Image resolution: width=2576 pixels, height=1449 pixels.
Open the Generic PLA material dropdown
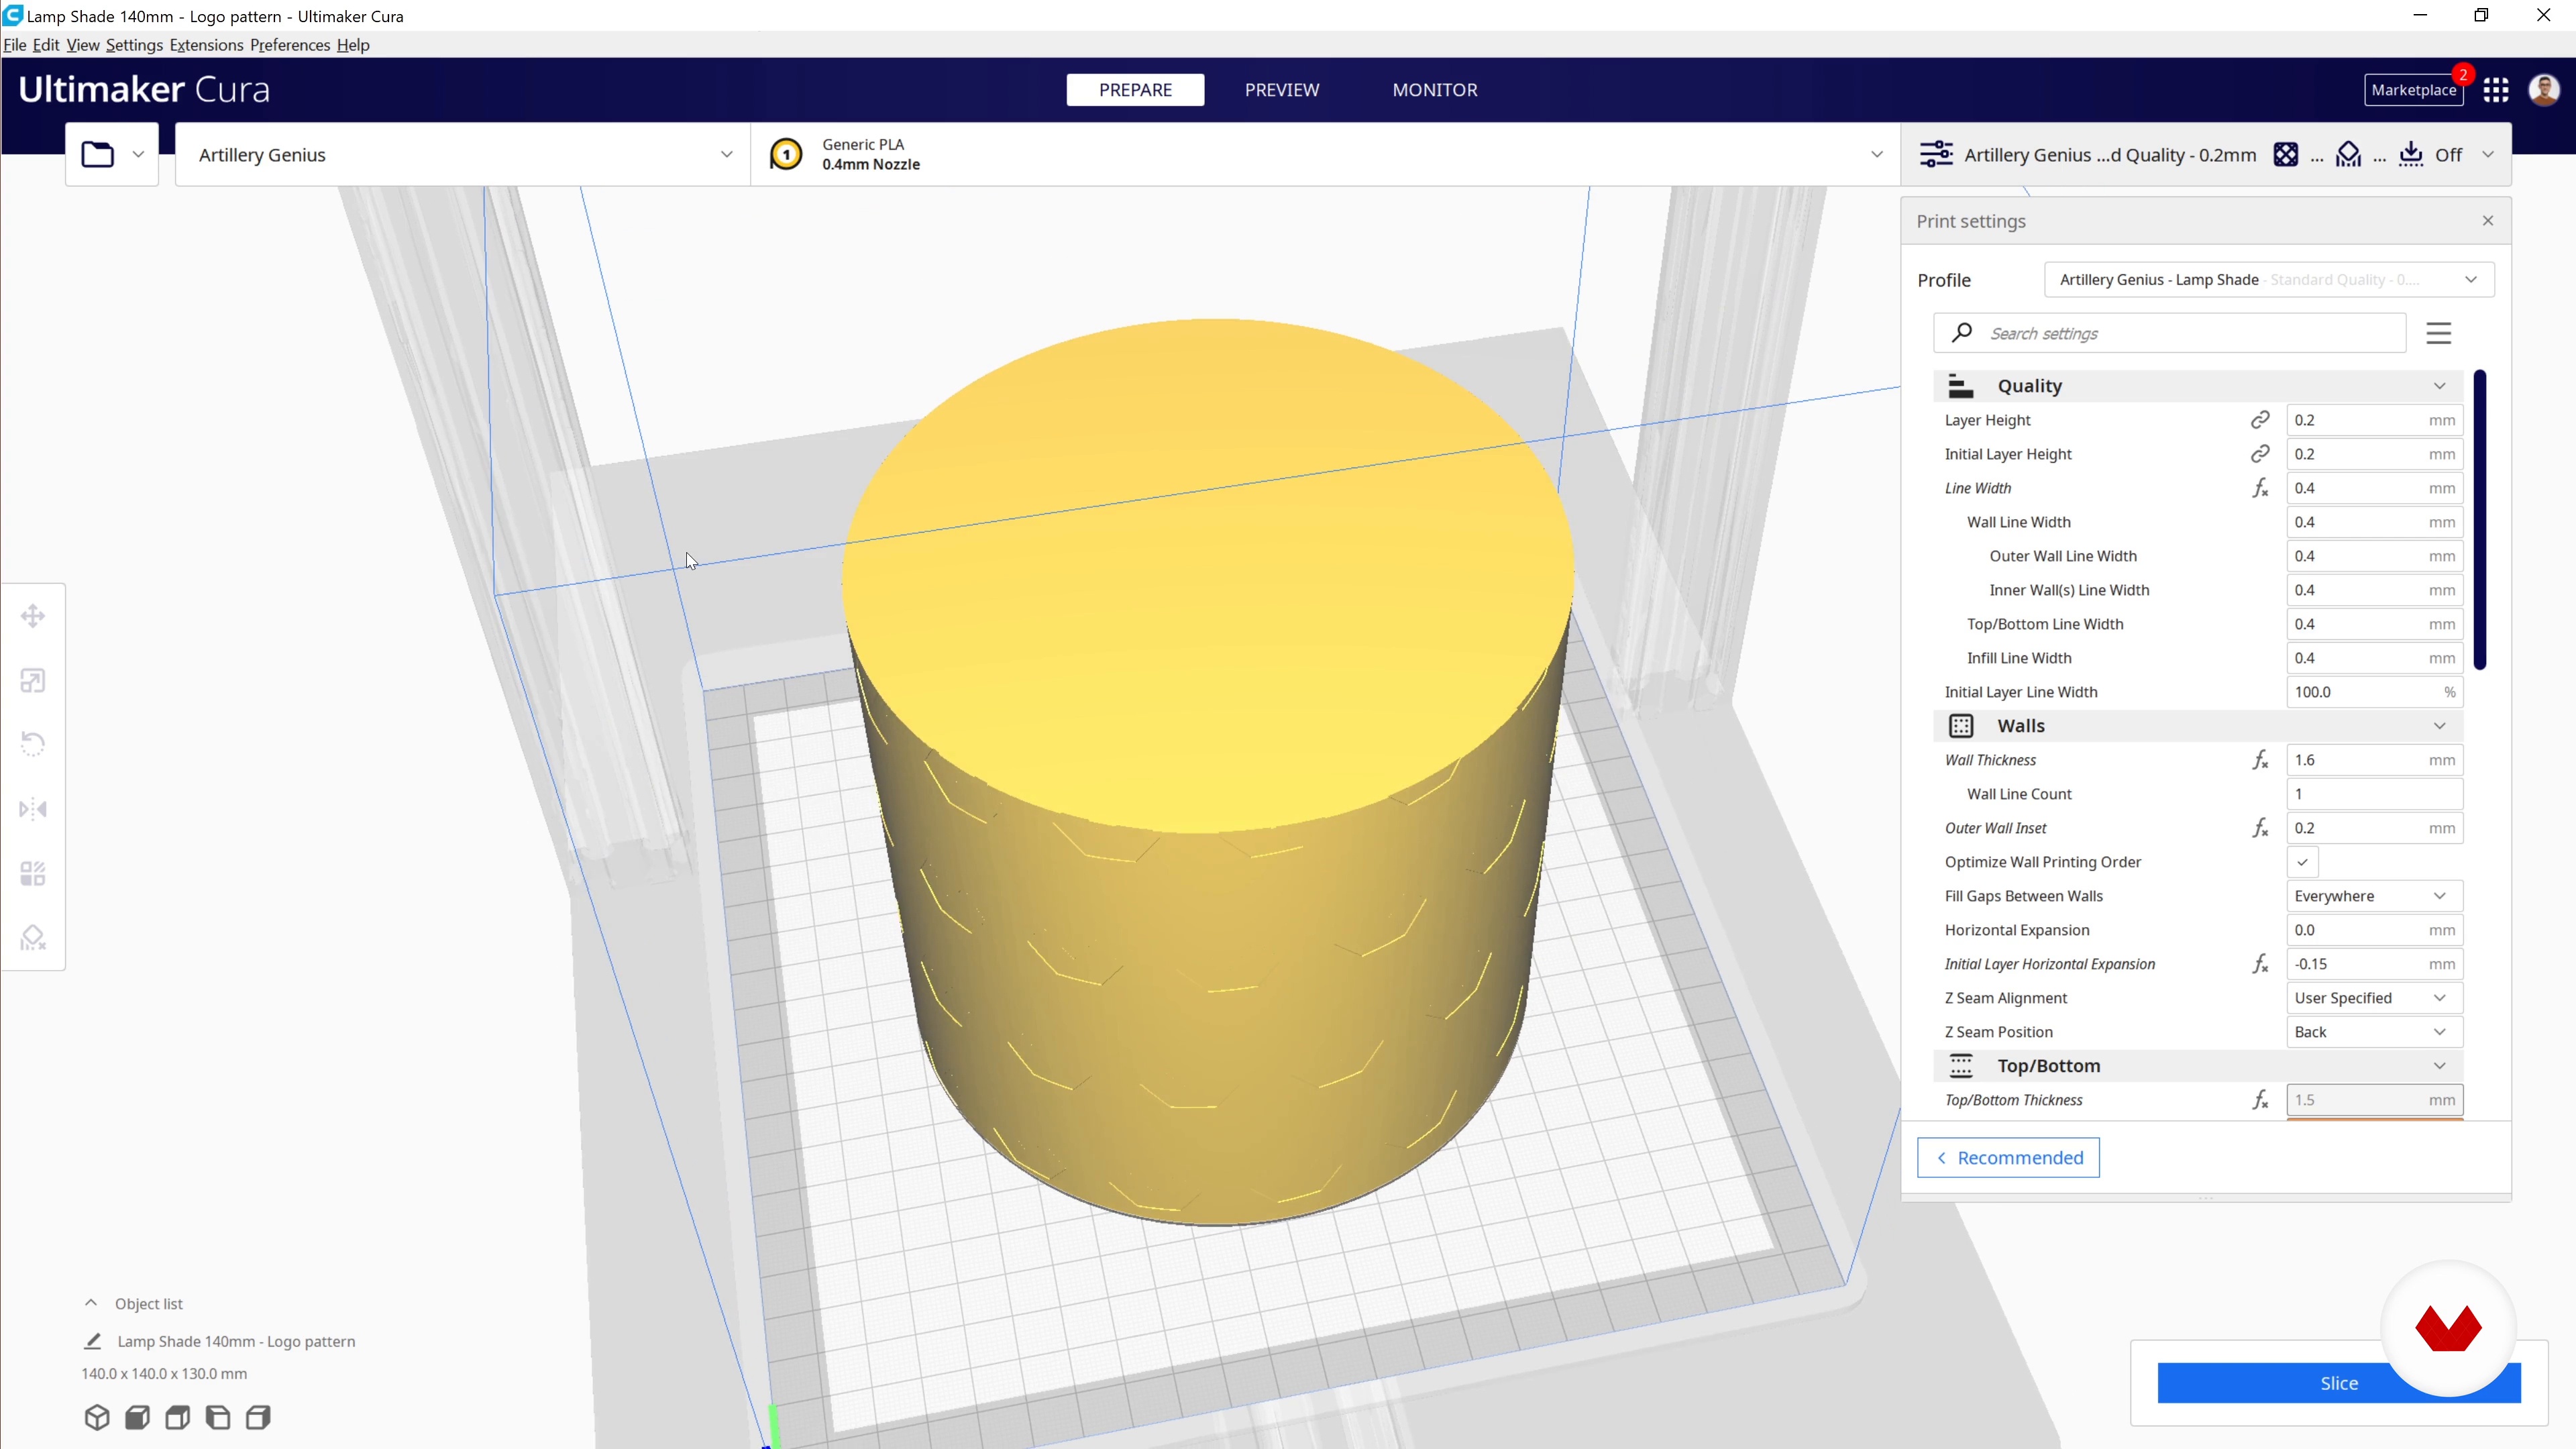pos(1325,155)
